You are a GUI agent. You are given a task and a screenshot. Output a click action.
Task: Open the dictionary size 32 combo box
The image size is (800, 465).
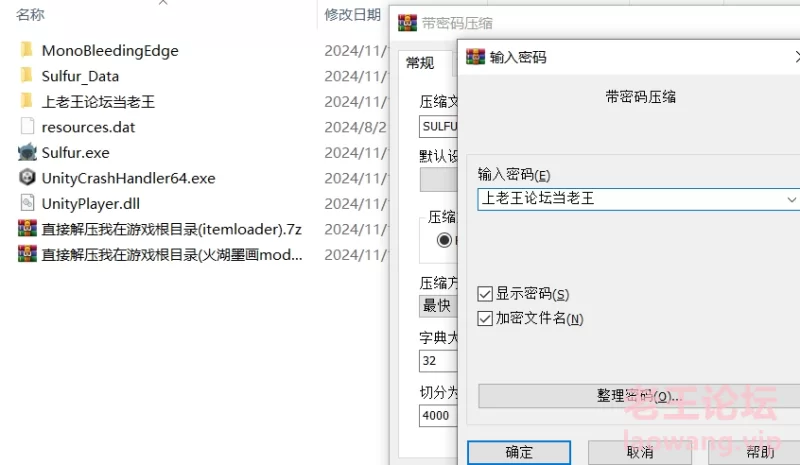point(438,361)
